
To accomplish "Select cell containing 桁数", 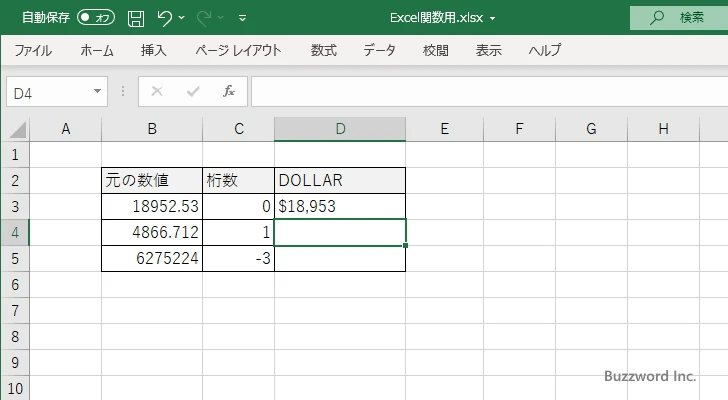I will tap(239, 181).
